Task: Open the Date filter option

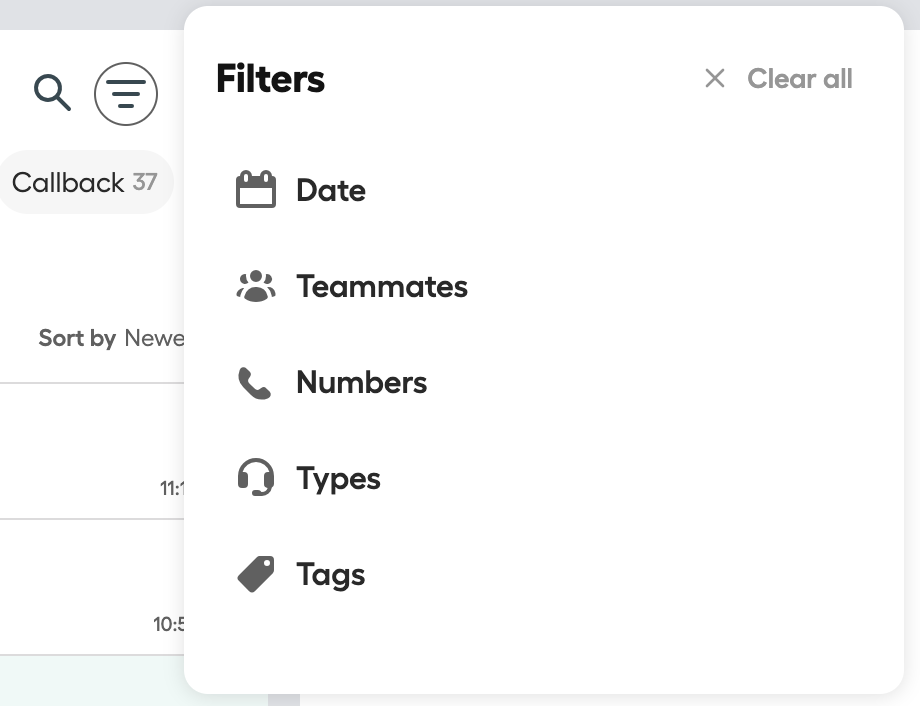Action: (x=331, y=190)
